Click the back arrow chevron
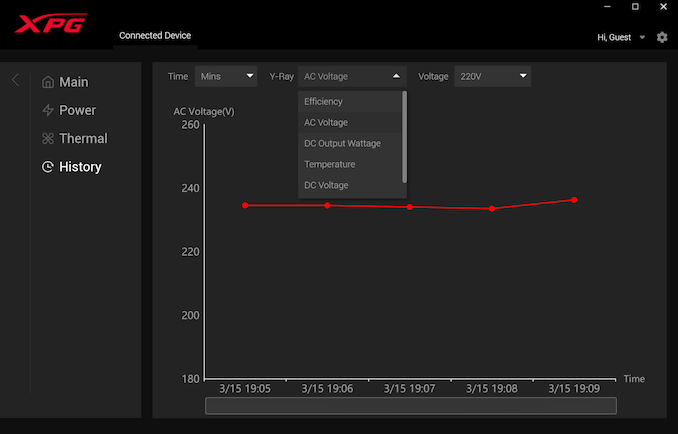678x434 pixels. point(15,80)
